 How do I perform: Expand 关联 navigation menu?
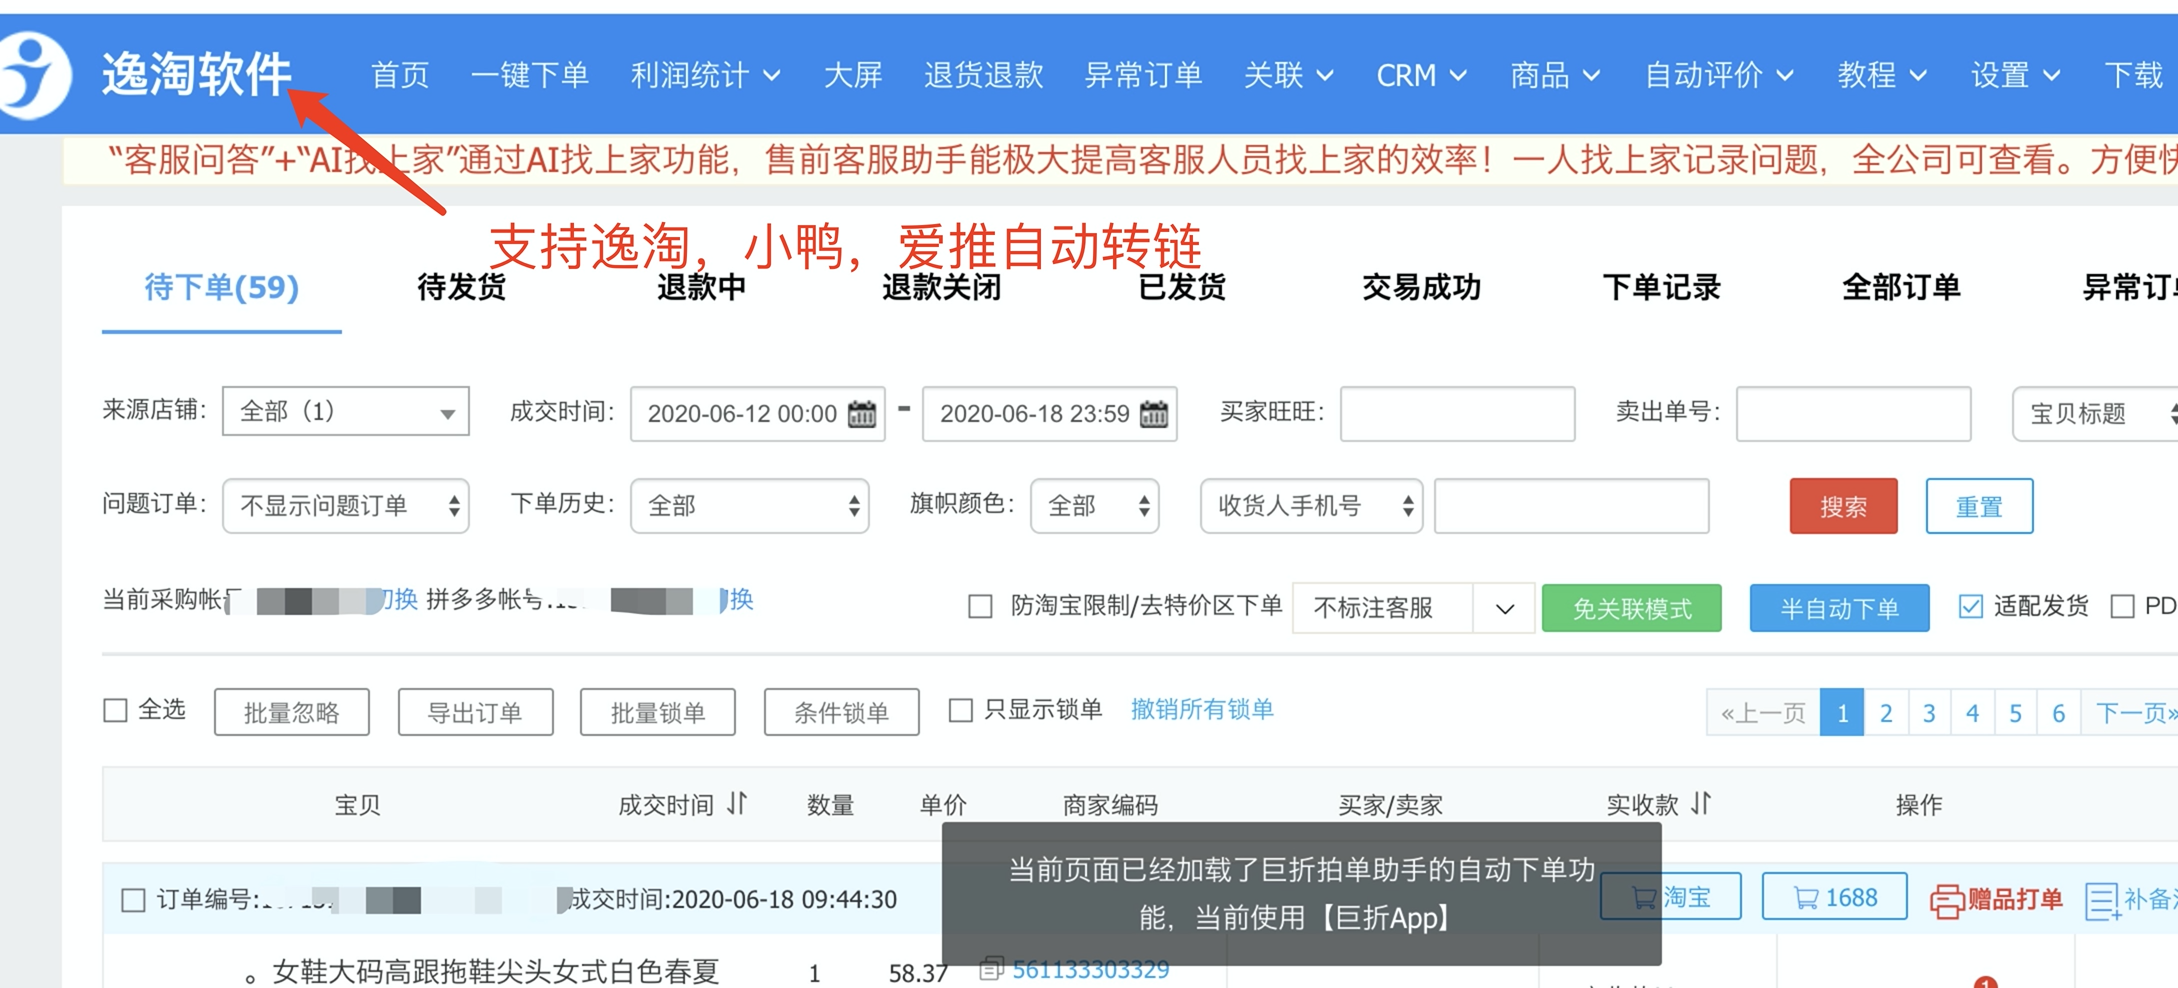click(1288, 75)
